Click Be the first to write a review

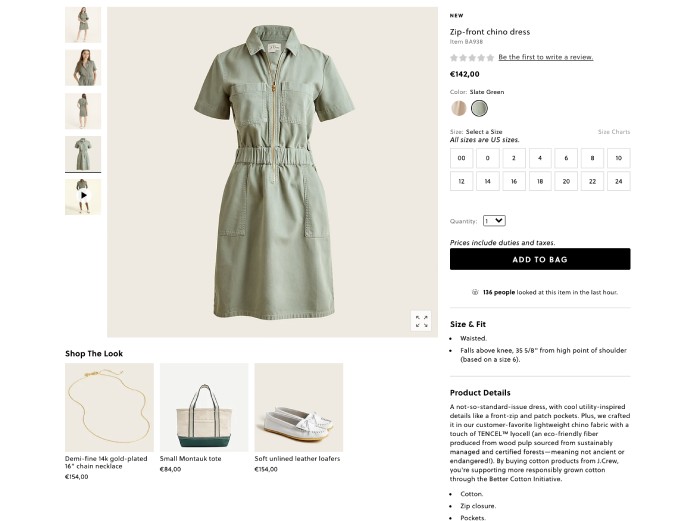click(545, 57)
